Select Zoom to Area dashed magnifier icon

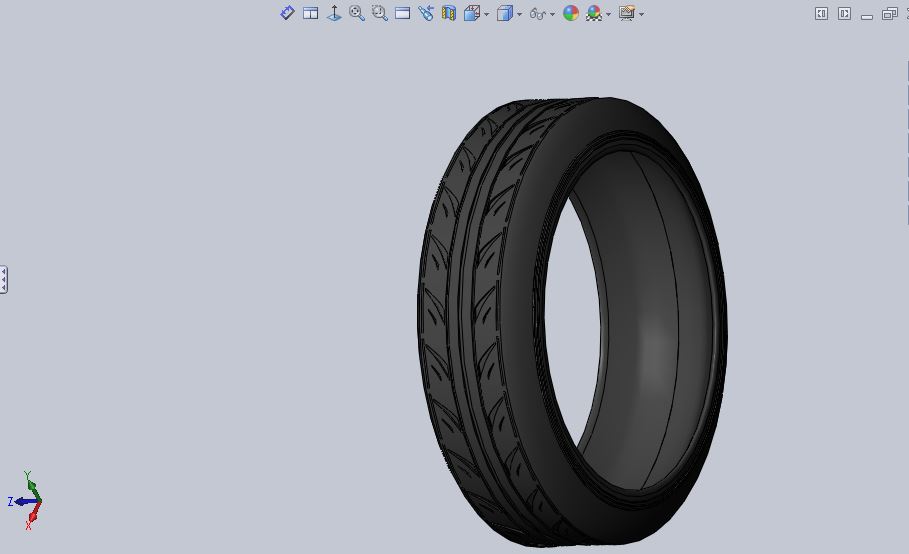click(x=380, y=13)
